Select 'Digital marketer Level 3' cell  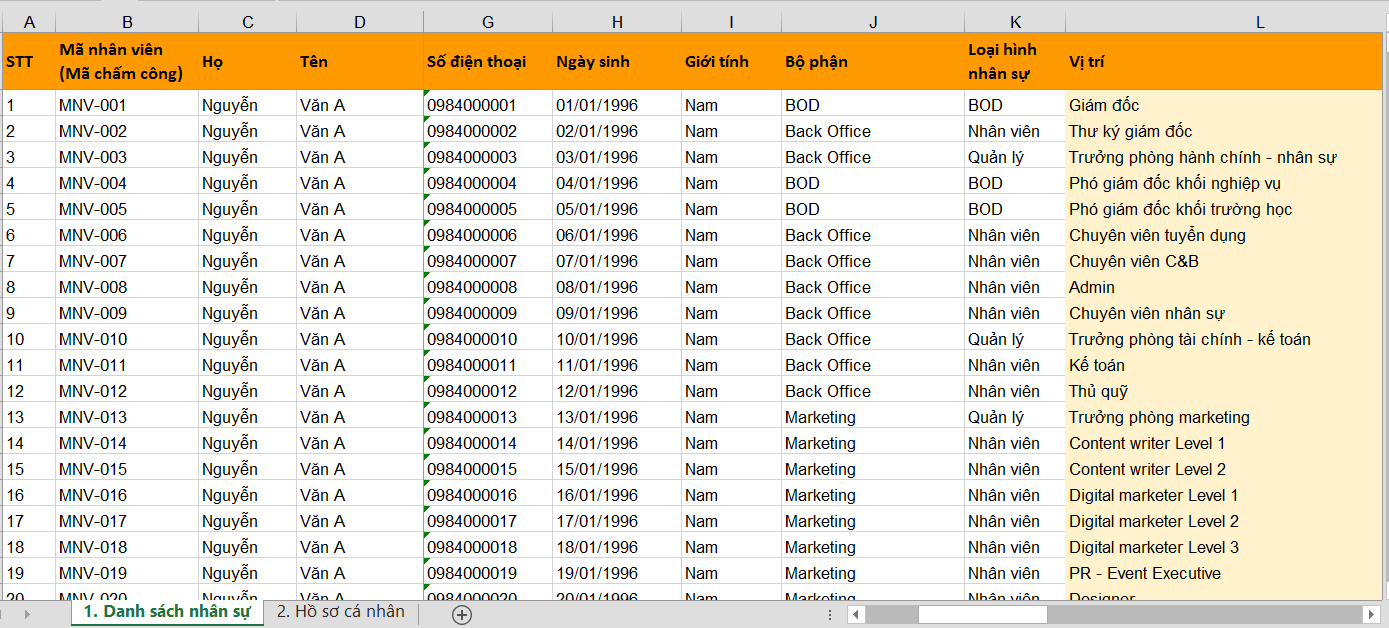click(x=1224, y=547)
